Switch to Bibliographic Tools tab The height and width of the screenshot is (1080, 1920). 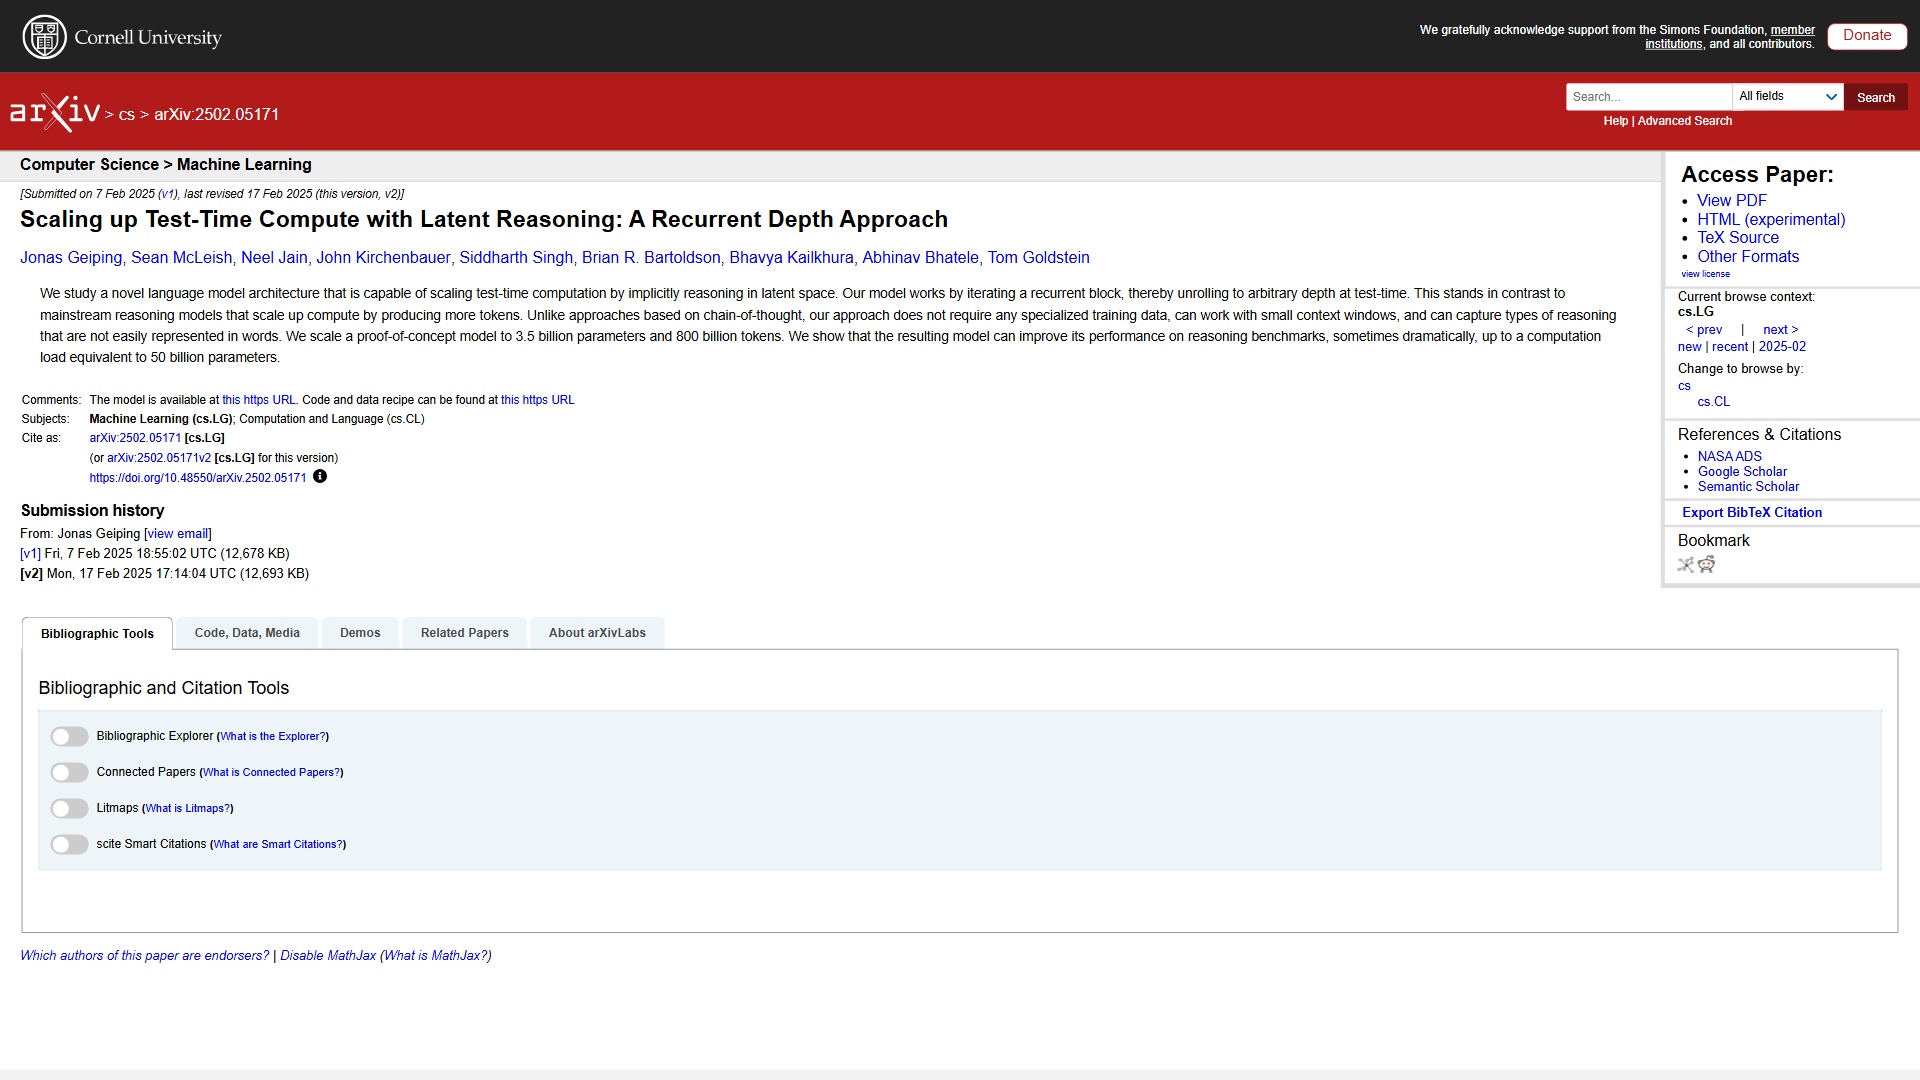pos(97,633)
